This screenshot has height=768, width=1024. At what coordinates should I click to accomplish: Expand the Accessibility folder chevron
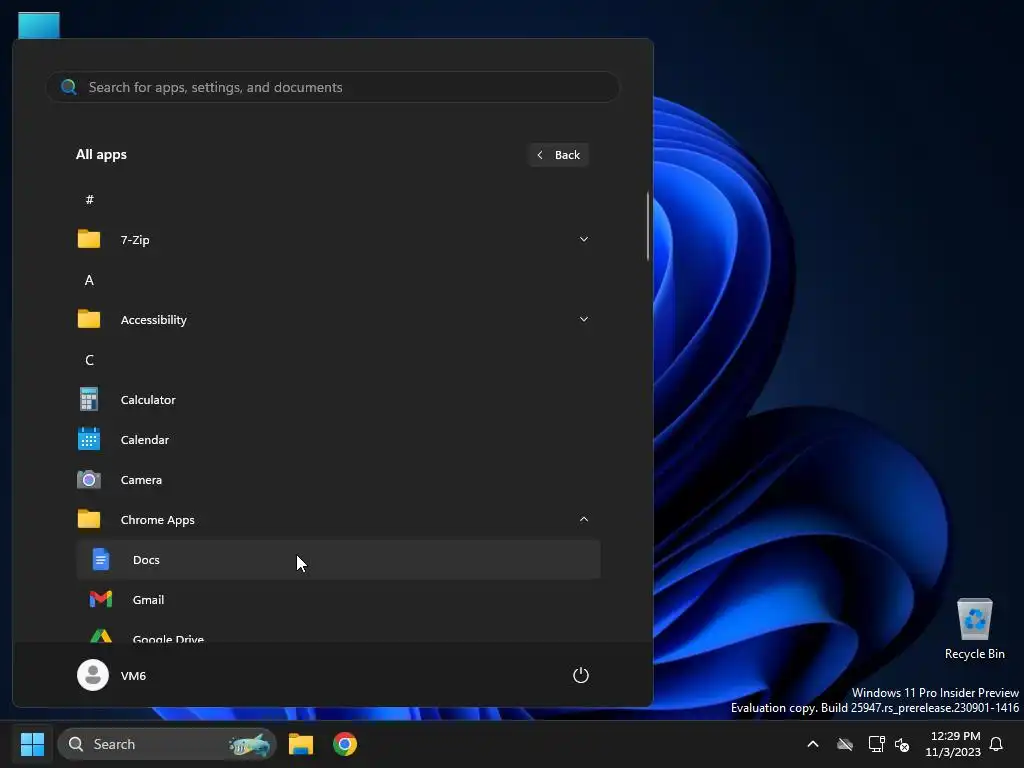[x=584, y=319]
